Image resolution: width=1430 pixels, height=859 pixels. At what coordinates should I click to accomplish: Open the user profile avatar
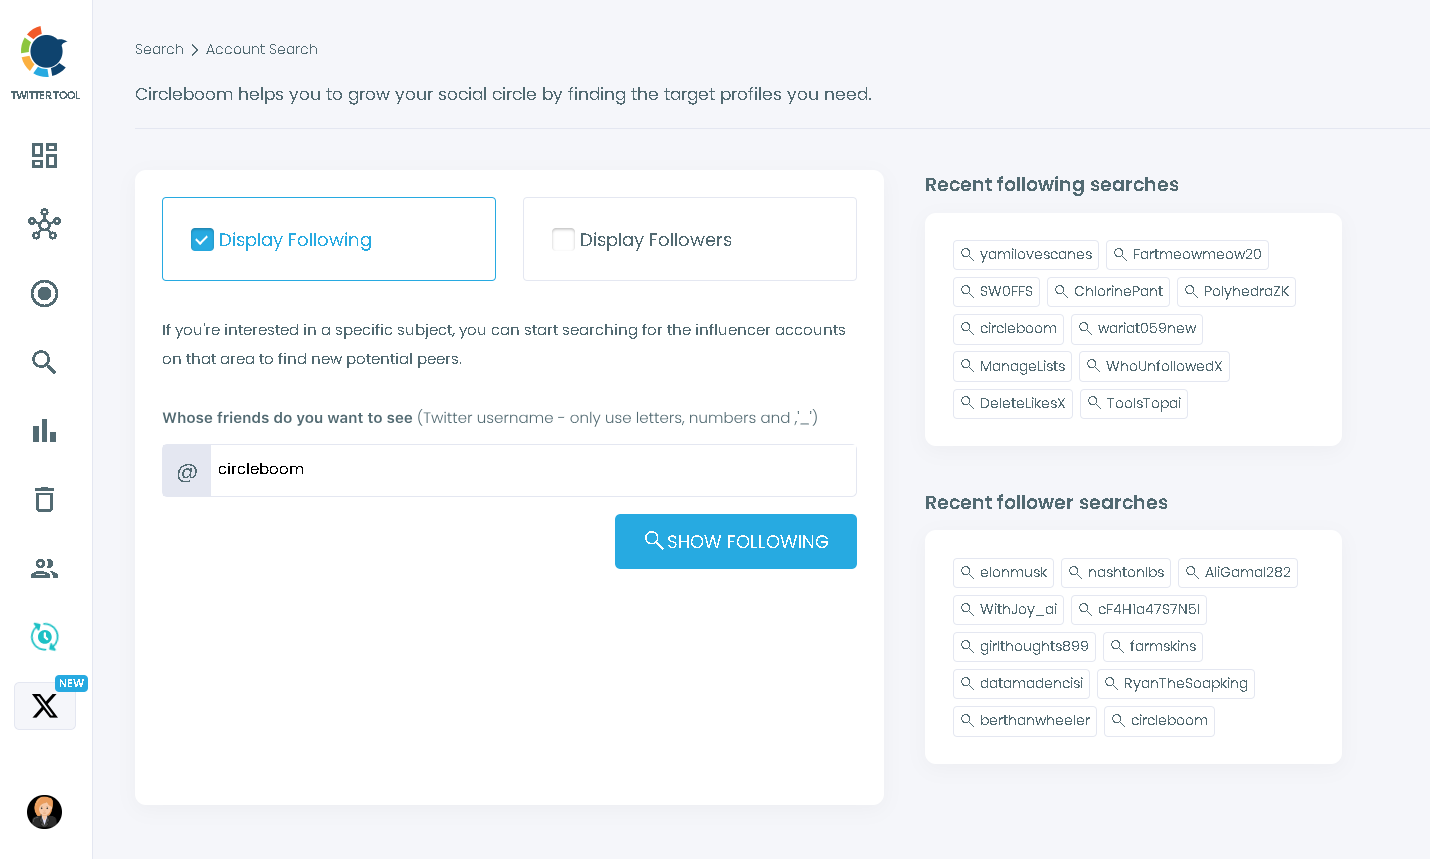coord(44,812)
